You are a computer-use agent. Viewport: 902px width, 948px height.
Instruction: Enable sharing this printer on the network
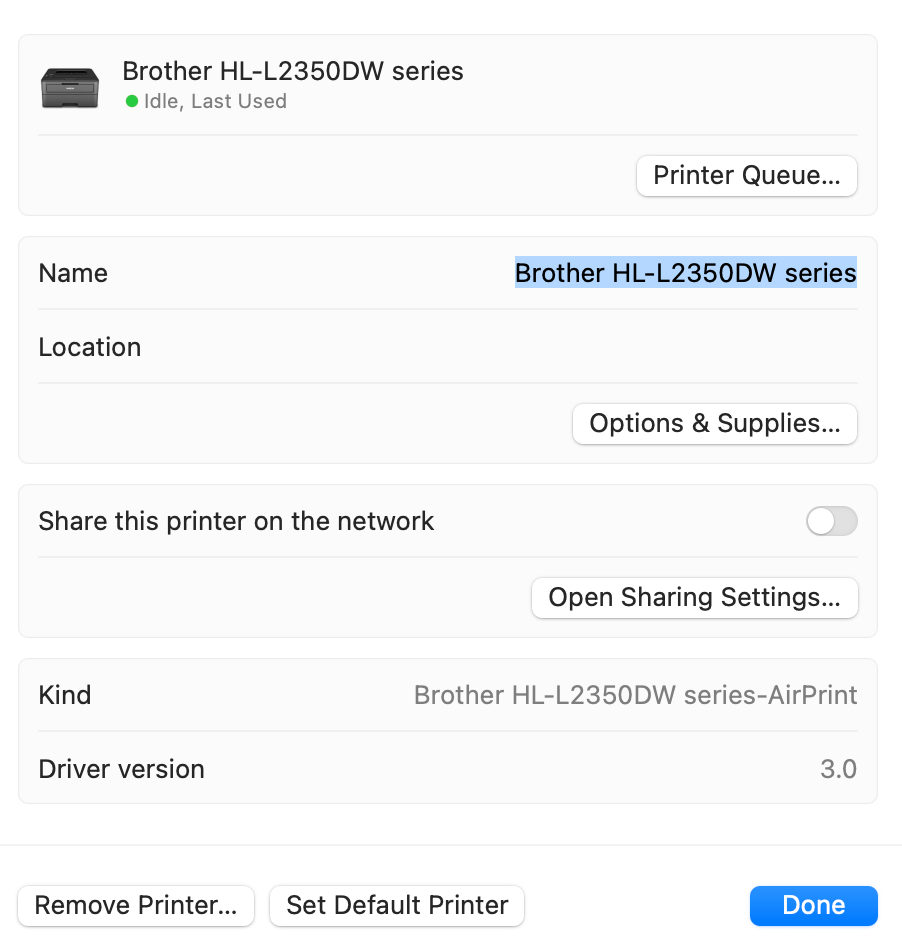click(x=831, y=521)
